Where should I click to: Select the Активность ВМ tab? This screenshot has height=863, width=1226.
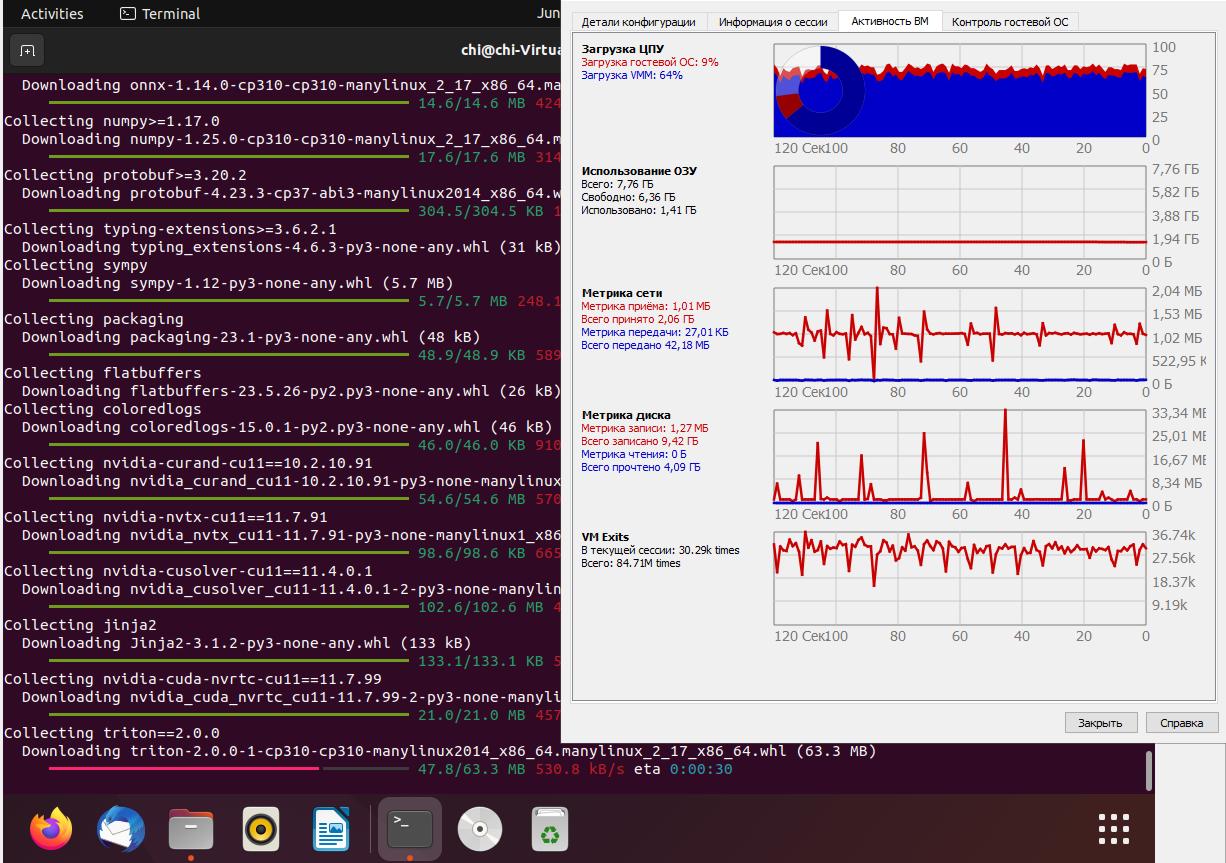[x=889, y=22]
